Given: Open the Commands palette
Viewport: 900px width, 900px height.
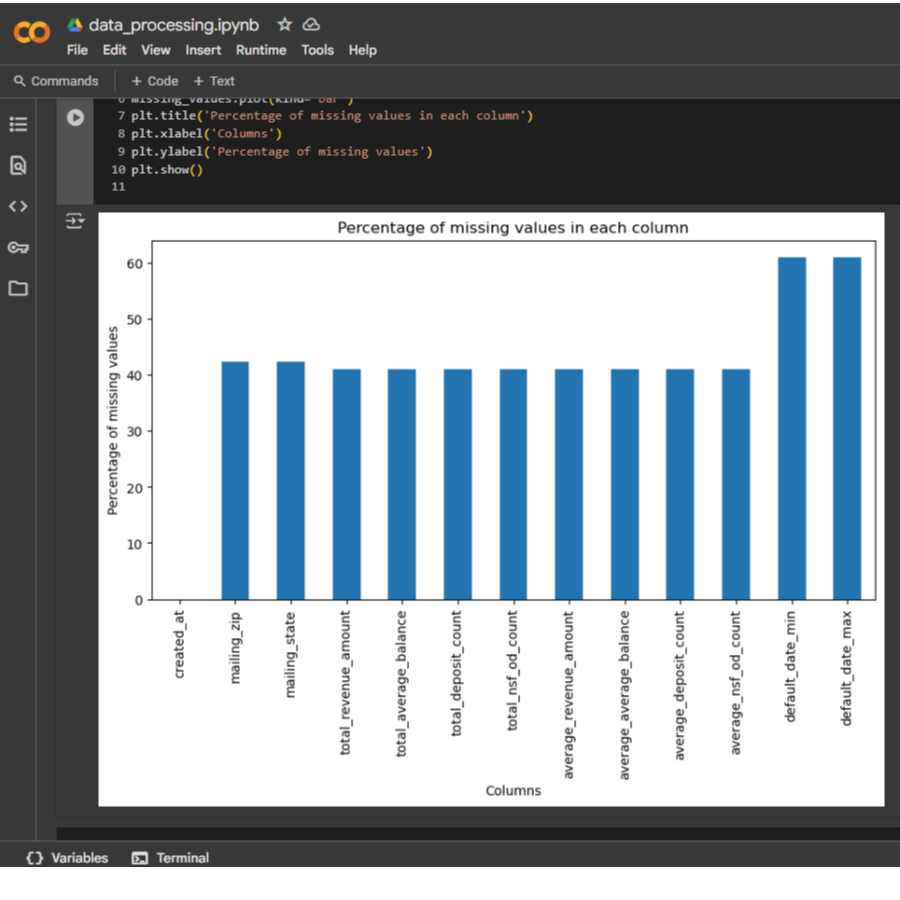Looking at the screenshot, I should (56, 81).
